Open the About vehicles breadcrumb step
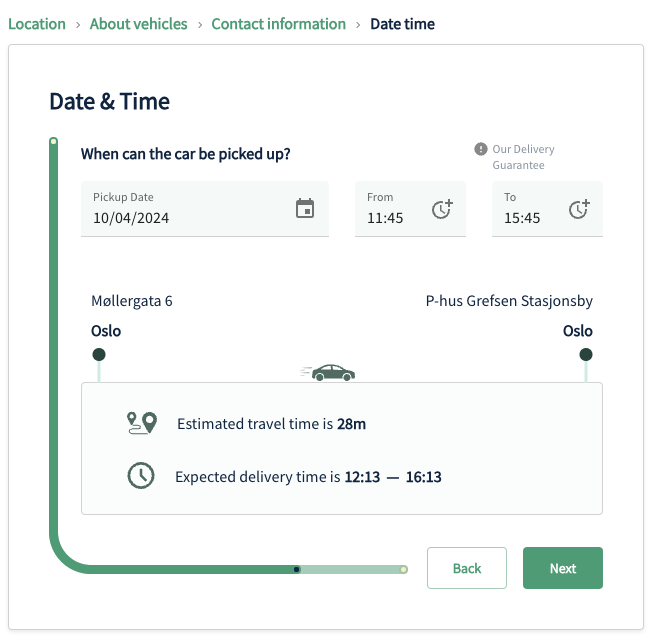Image resolution: width=666 pixels, height=641 pixels. coord(138,24)
